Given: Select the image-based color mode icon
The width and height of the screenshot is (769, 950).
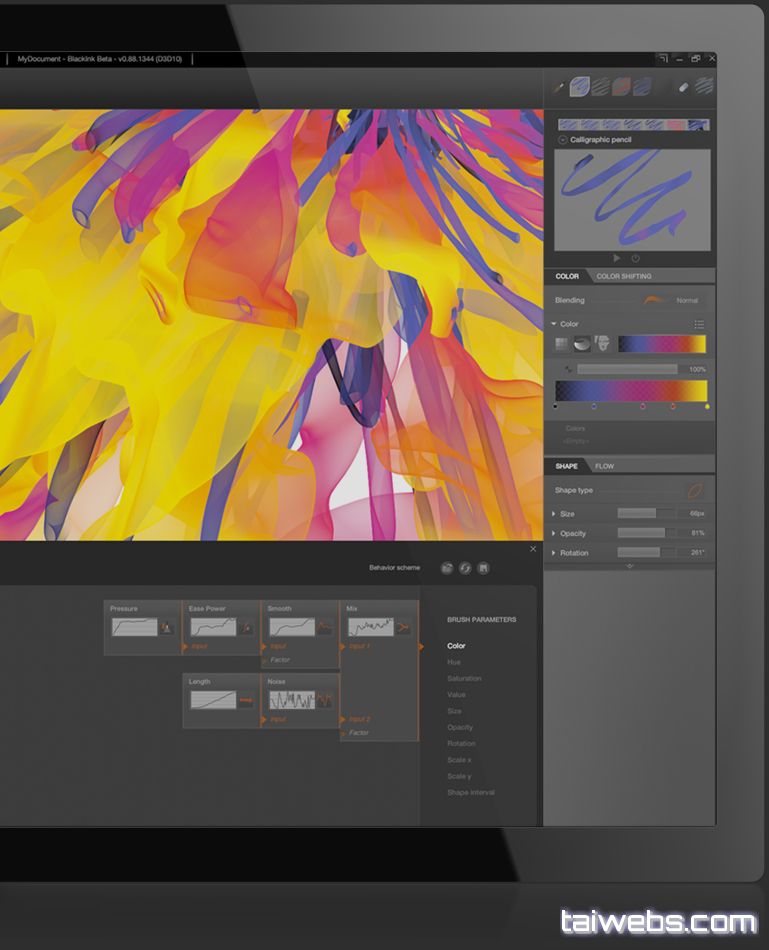Looking at the screenshot, I should [603, 344].
